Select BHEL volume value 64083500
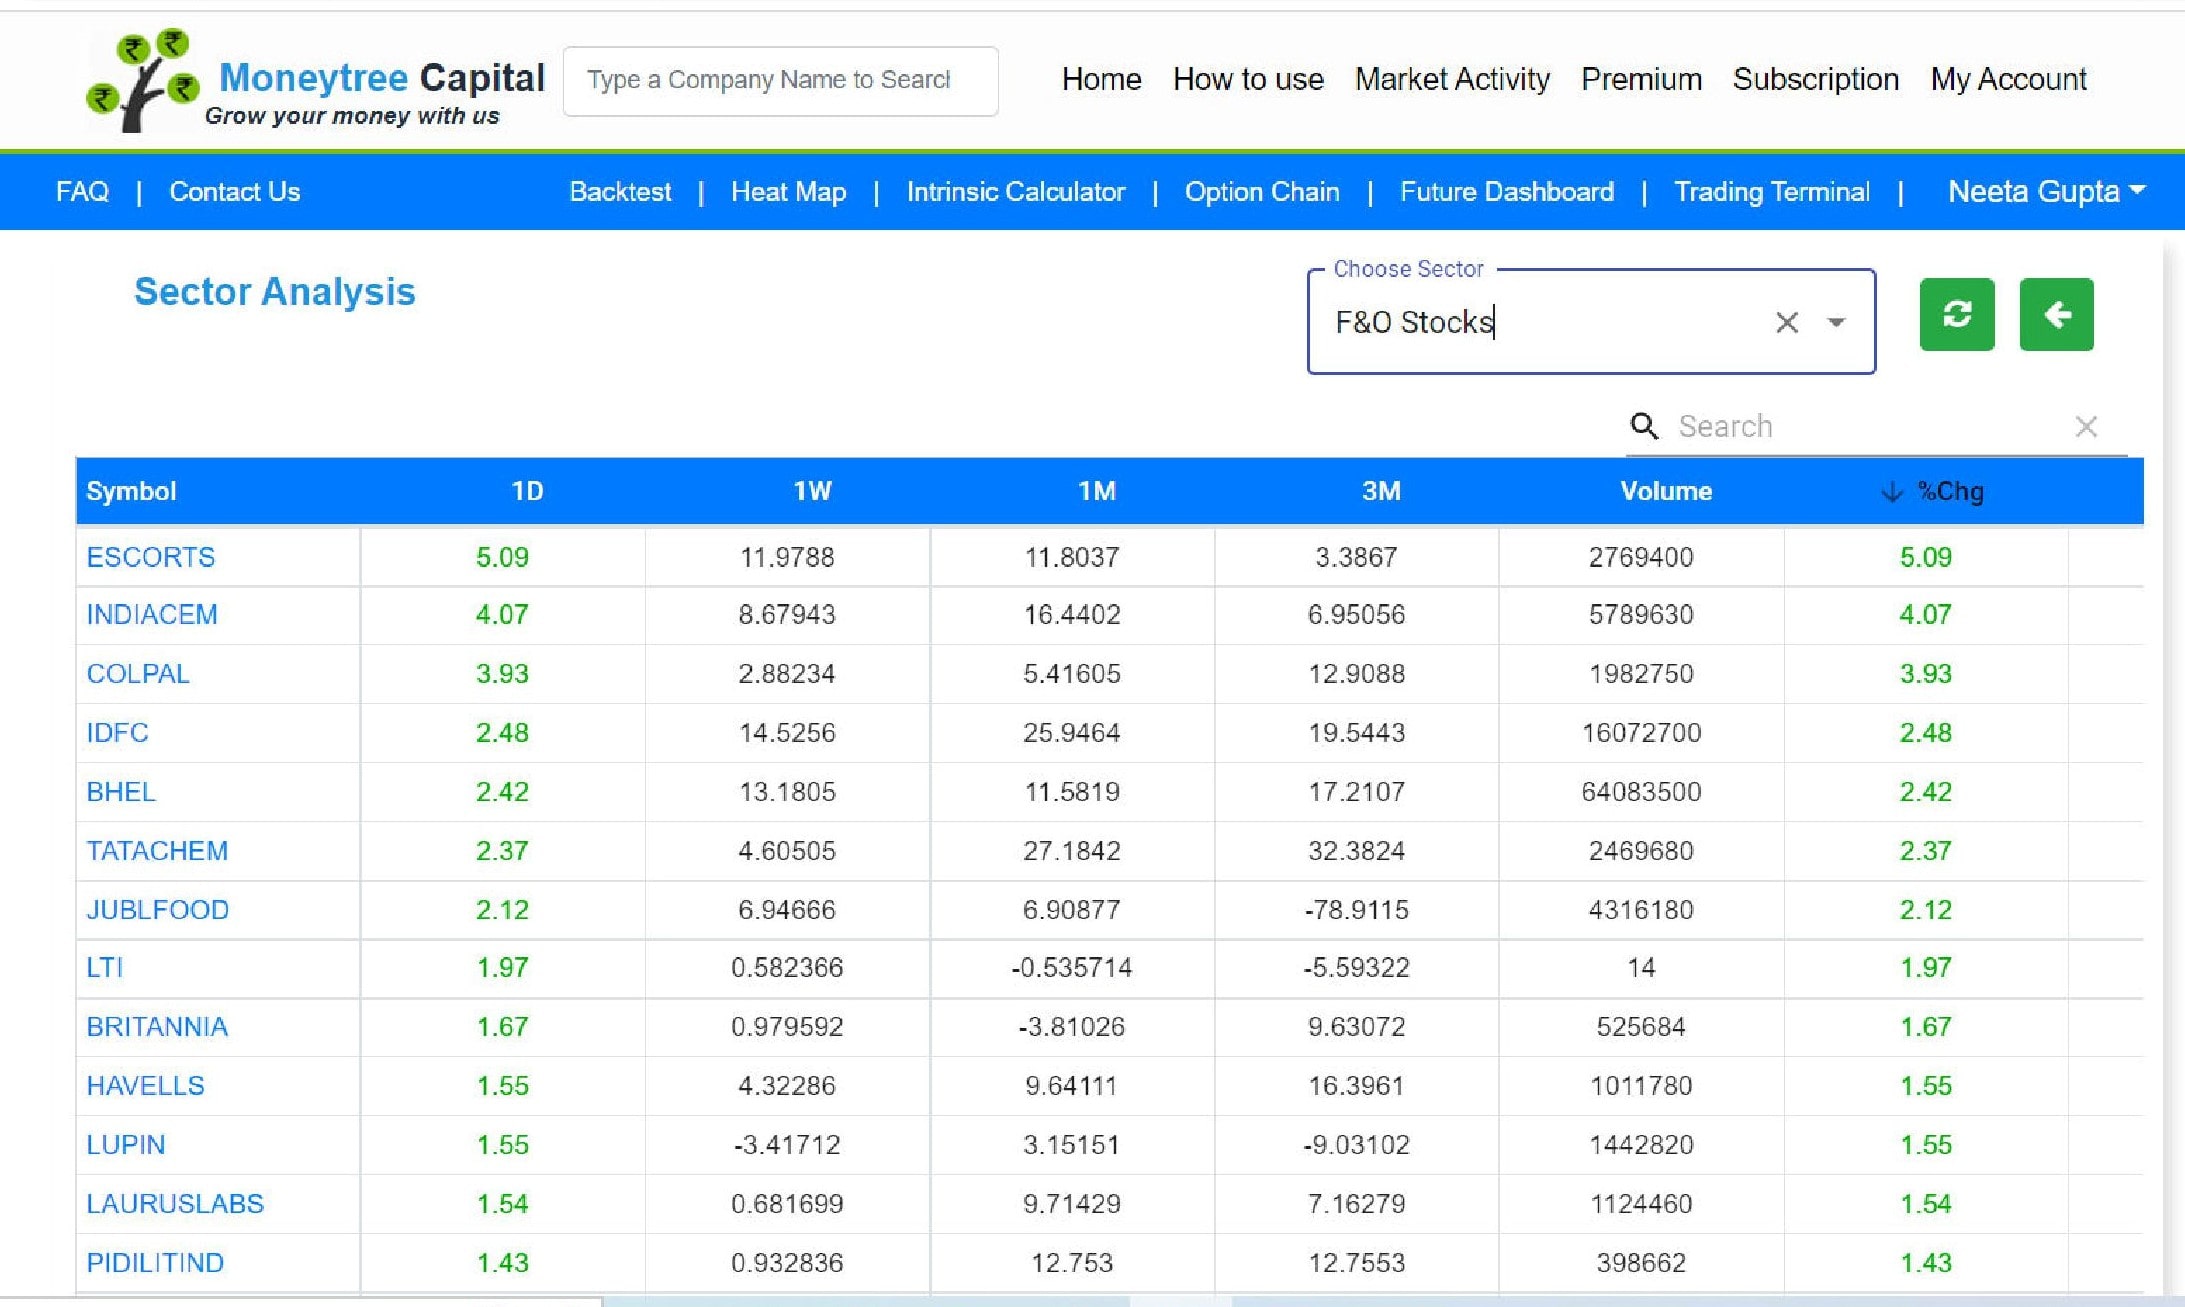Image resolution: width=2185 pixels, height=1307 pixels. coord(1641,791)
